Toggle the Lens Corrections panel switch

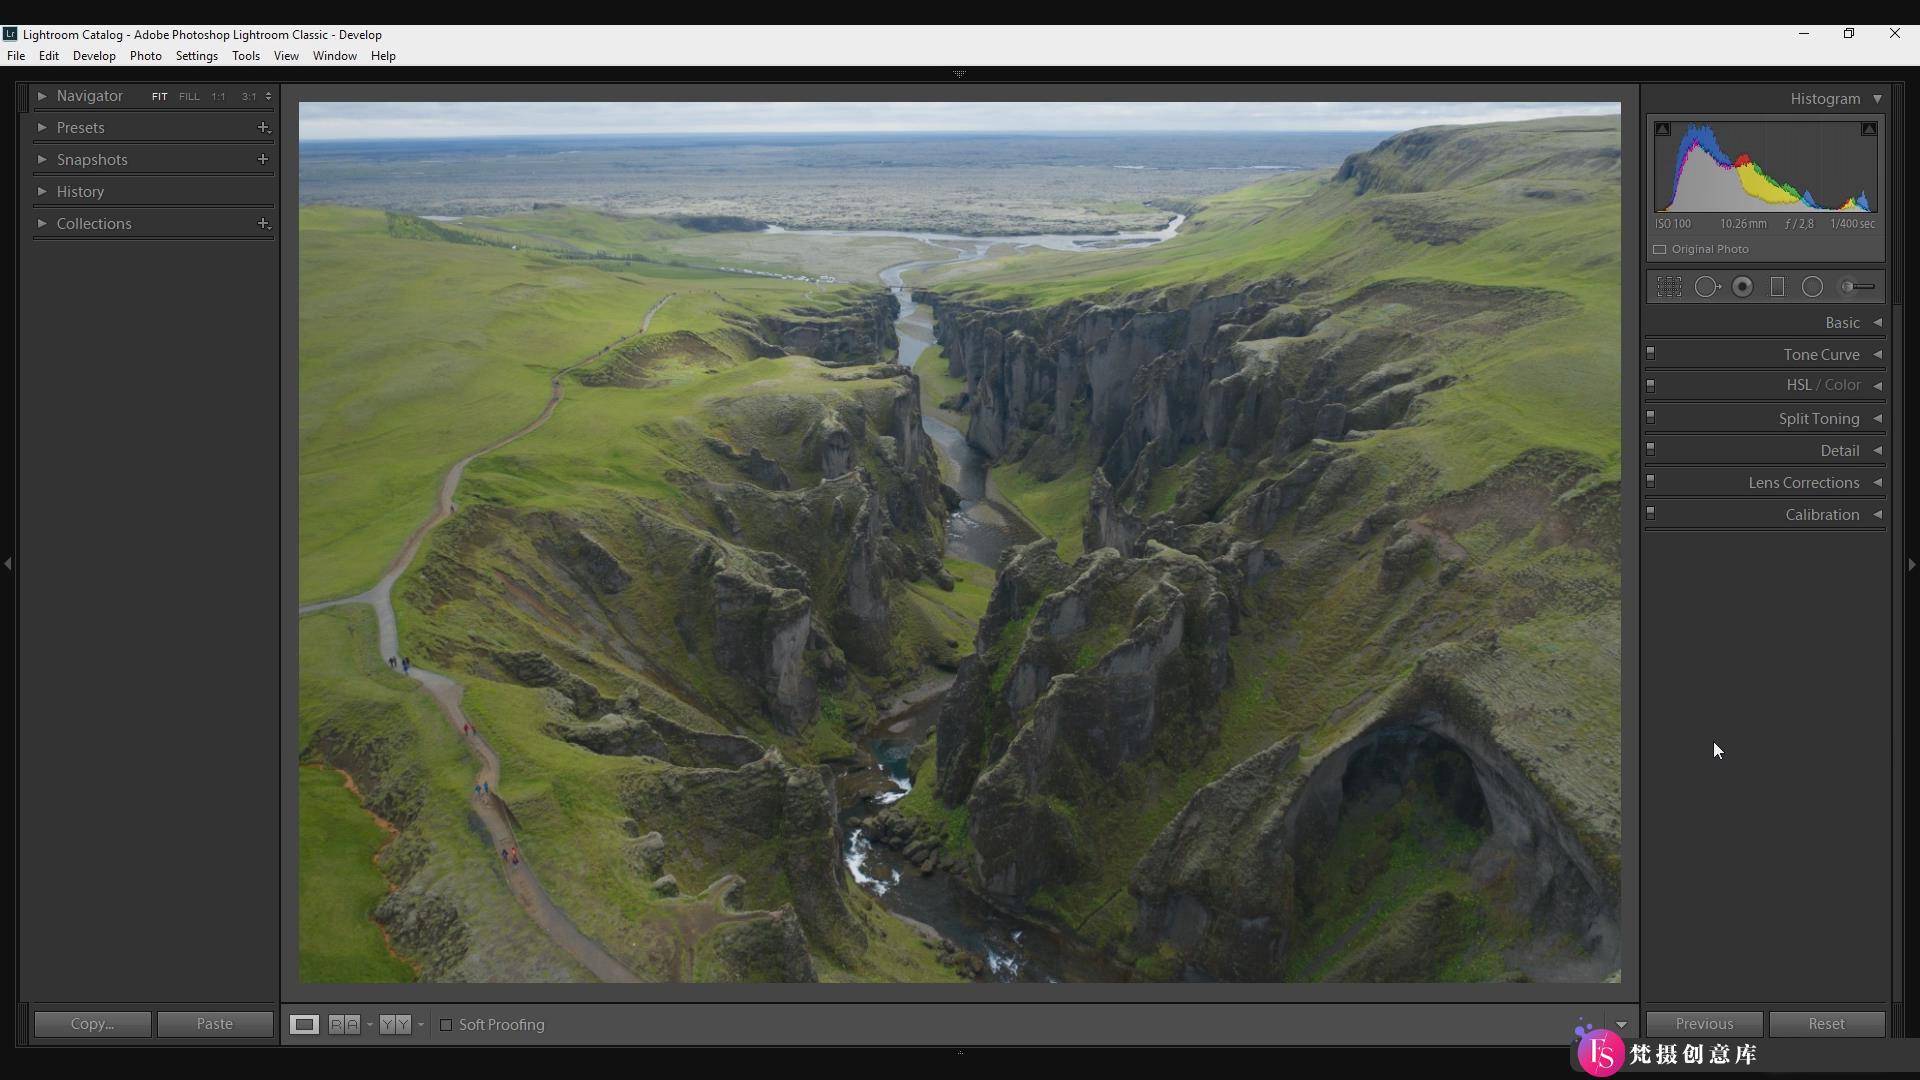tap(1651, 481)
